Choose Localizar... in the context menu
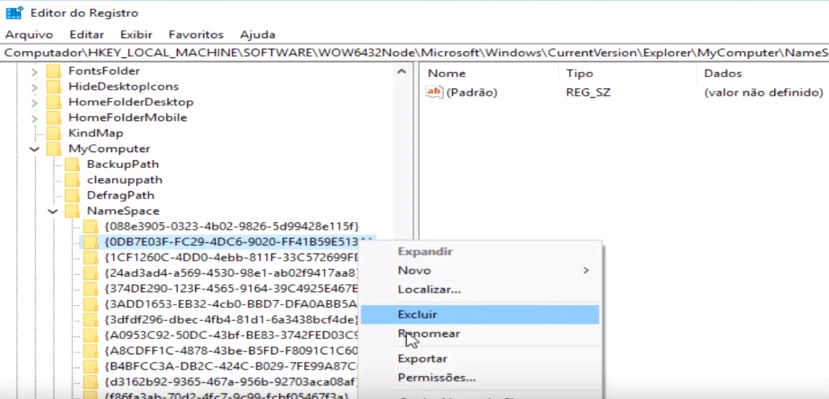 [x=480, y=290]
